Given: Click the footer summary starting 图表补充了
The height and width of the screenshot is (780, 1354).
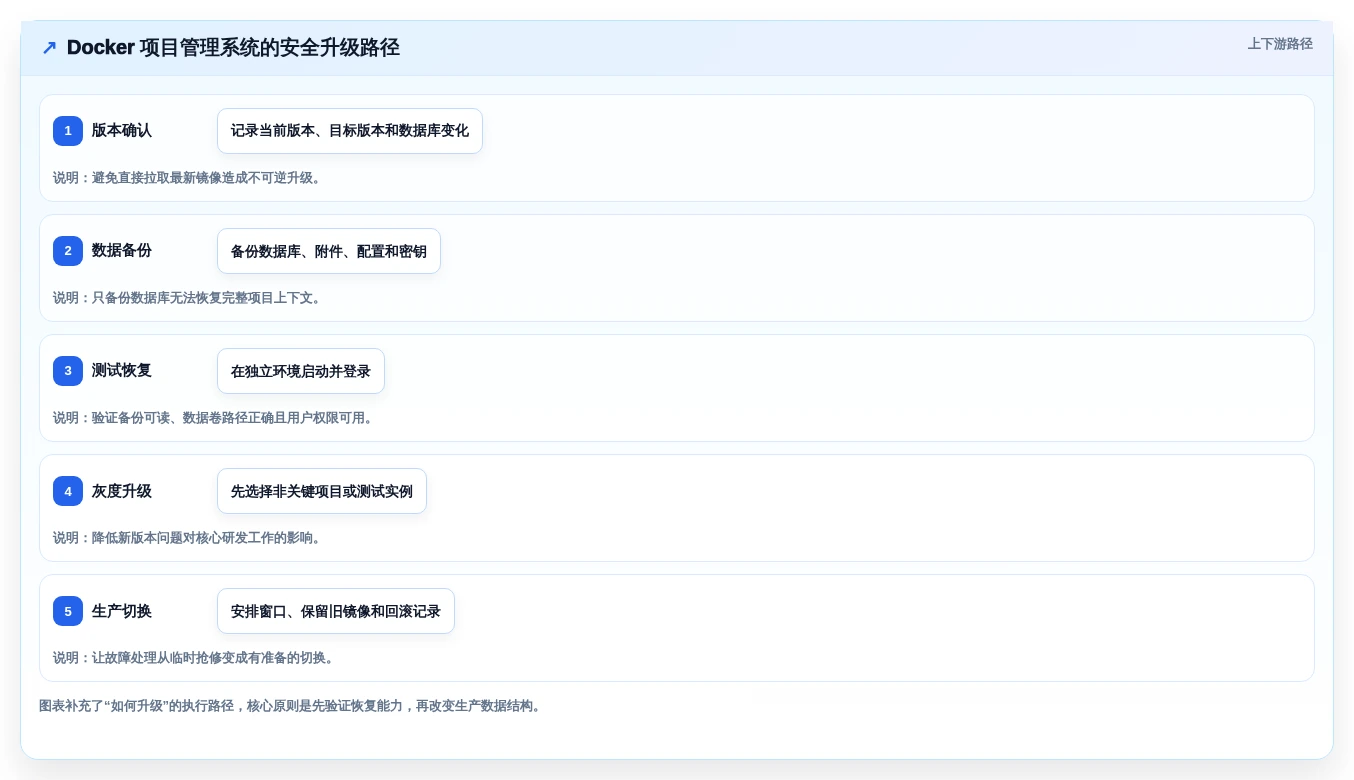Looking at the screenshot, I should coord(290,706).
